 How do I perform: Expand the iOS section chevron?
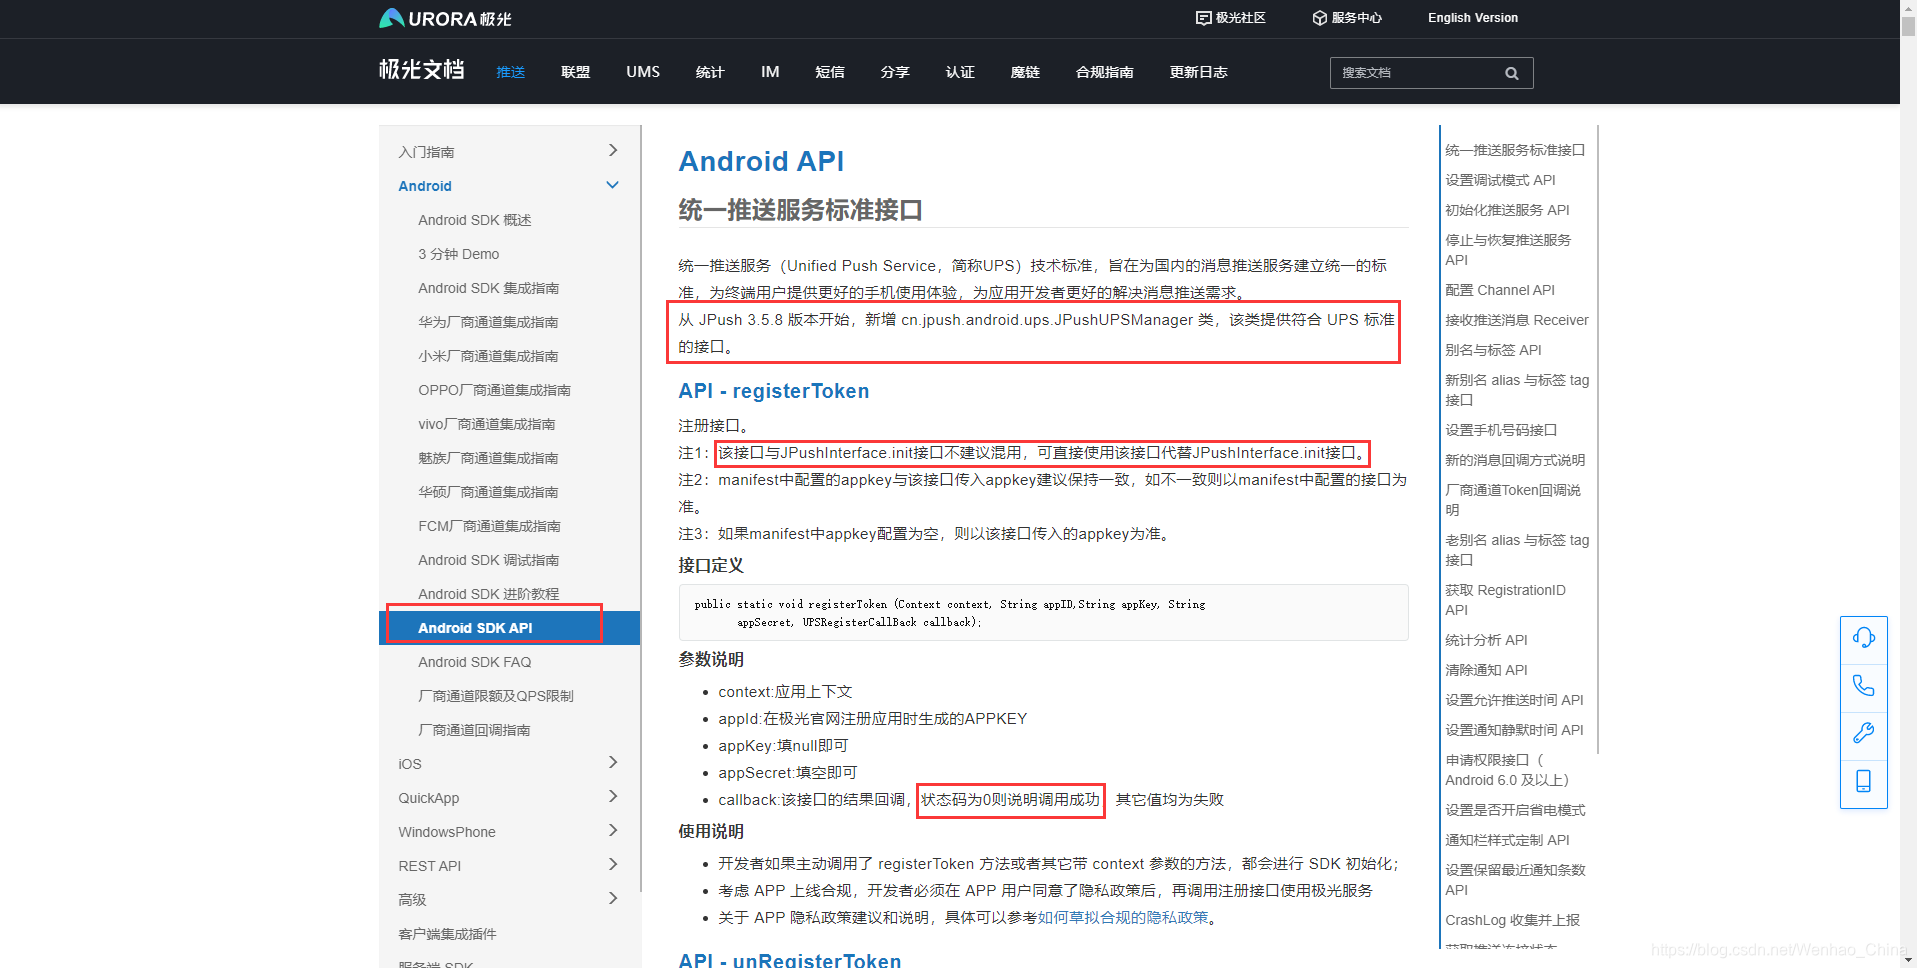pyautogui.click(x=613, y=762)
